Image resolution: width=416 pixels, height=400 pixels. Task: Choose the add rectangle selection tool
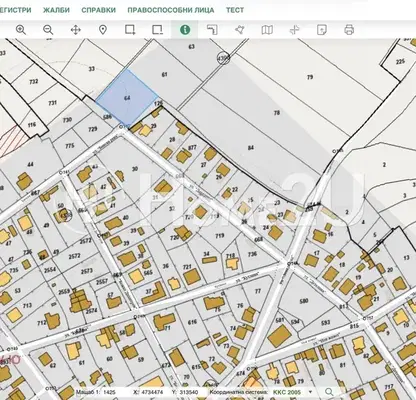tap(130, 30)
